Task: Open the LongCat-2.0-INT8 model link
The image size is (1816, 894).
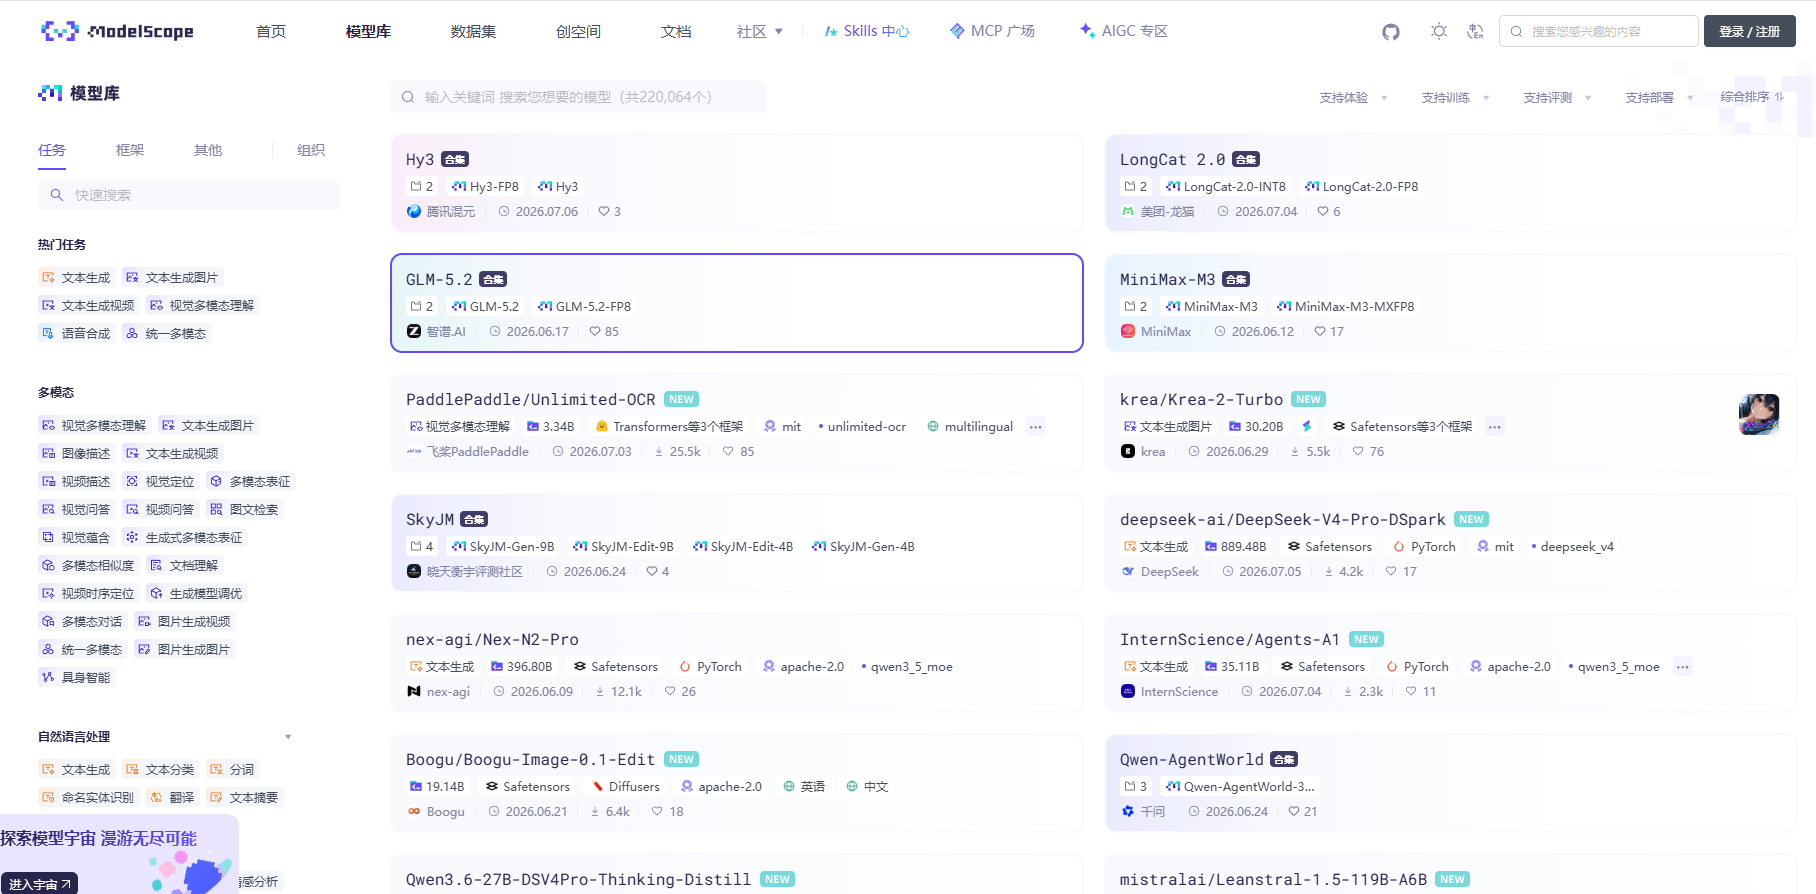Action: 1226,187
